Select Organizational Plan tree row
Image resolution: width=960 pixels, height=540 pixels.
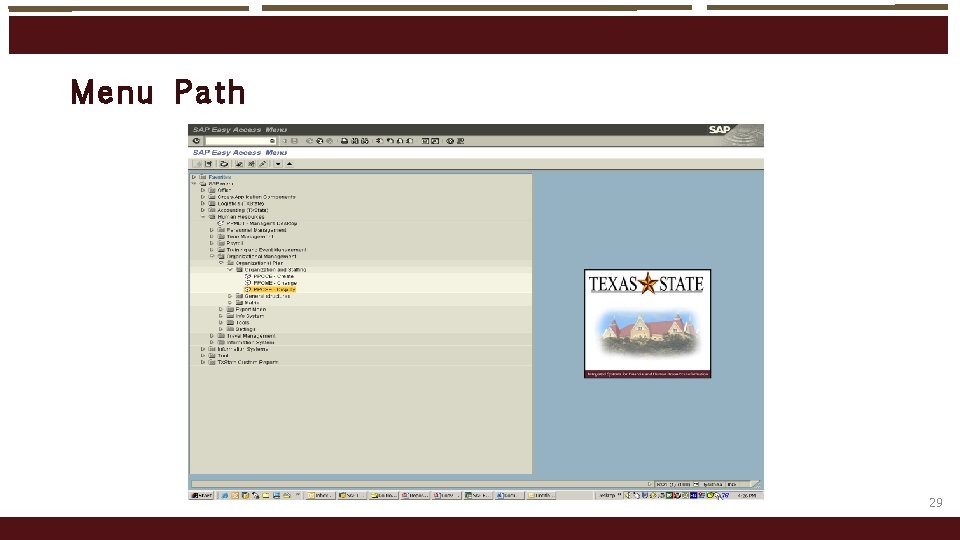coord(259,263)
